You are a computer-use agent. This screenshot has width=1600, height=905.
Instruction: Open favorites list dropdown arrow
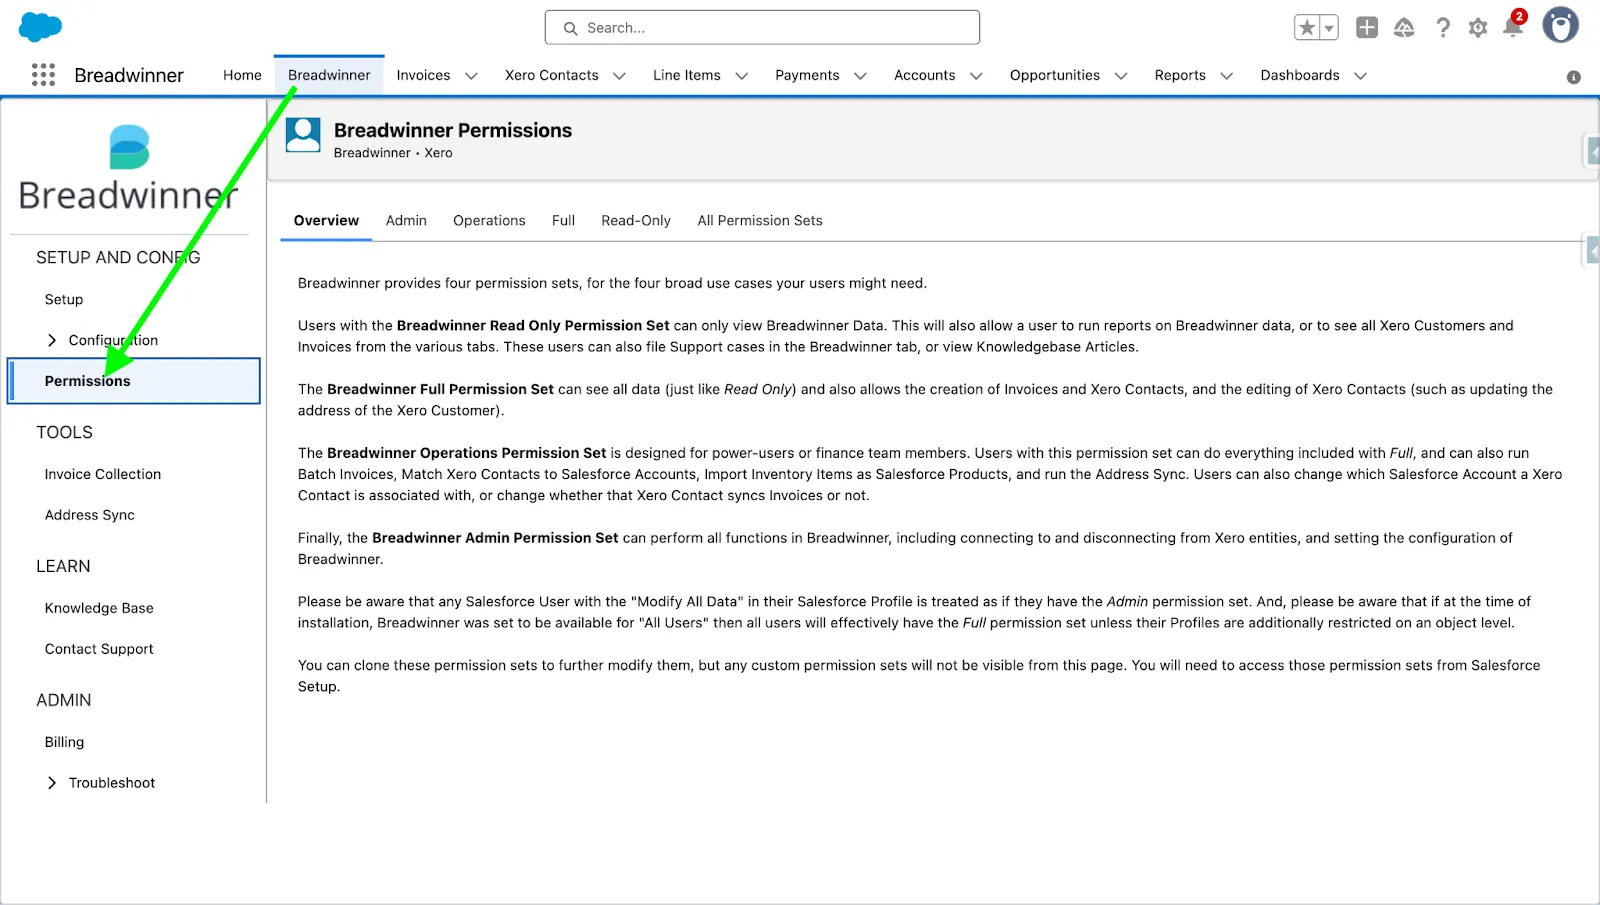1329,28
